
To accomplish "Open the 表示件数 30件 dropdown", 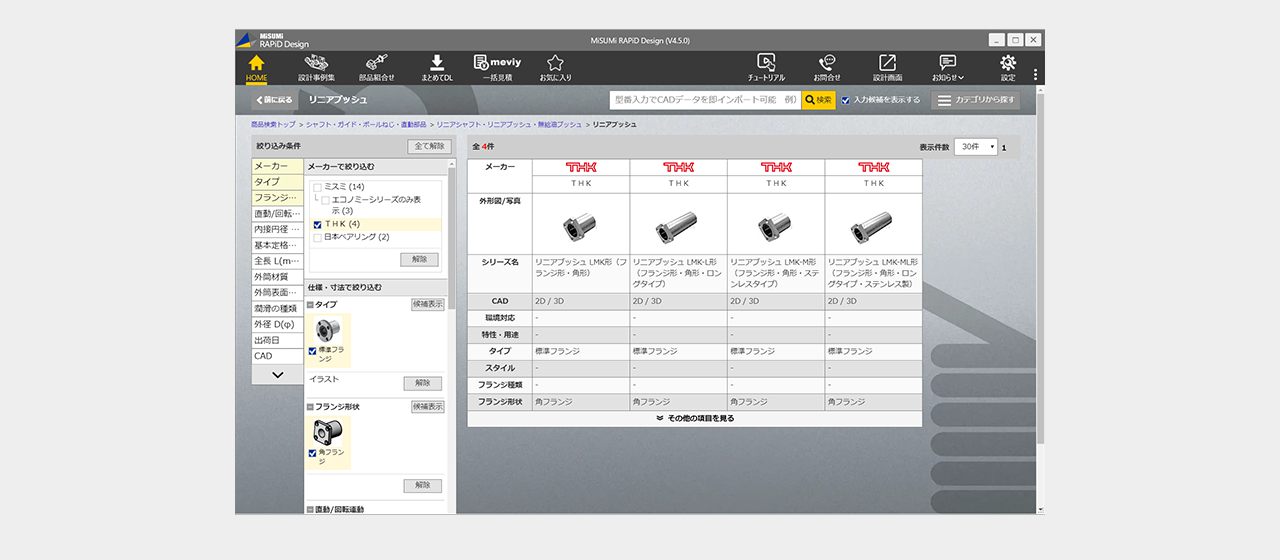I will pyautogui.click(x=976, y=147).
